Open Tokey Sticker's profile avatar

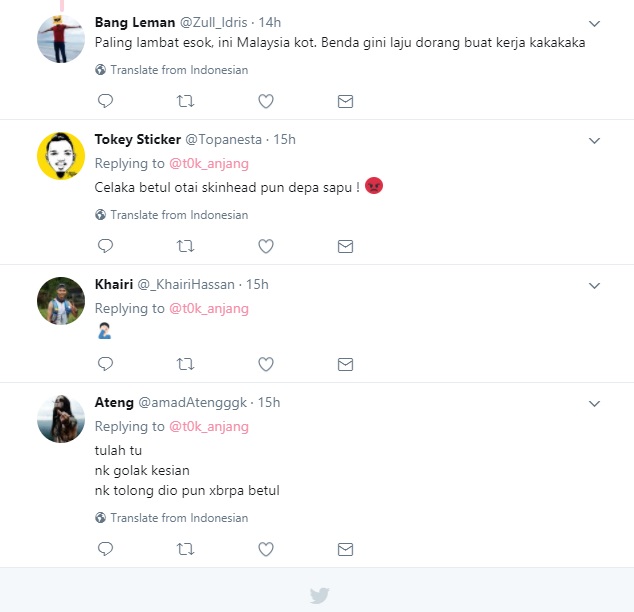tap(61, 156)
